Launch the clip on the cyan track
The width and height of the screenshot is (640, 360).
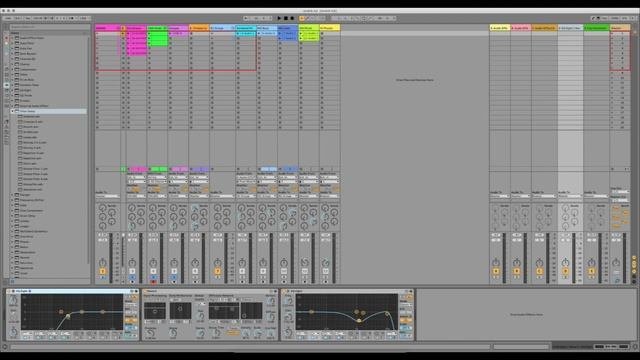[238, 34]
